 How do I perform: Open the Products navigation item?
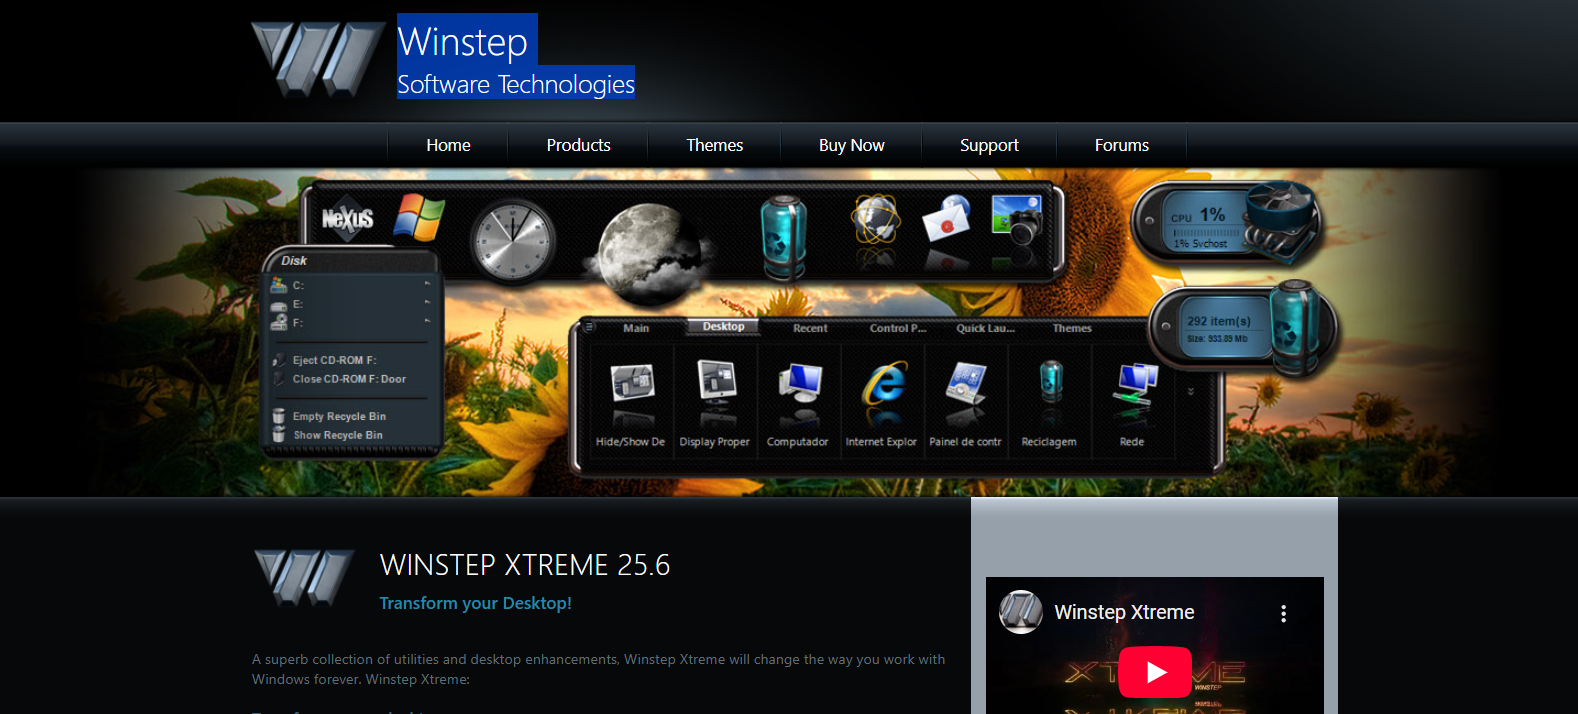[x=578, y=145]
